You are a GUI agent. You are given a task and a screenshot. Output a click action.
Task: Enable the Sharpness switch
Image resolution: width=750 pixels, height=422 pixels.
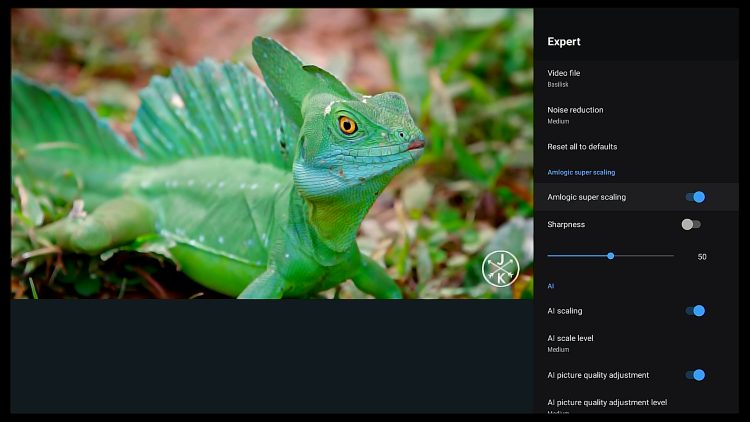click(x=691, y=224)
